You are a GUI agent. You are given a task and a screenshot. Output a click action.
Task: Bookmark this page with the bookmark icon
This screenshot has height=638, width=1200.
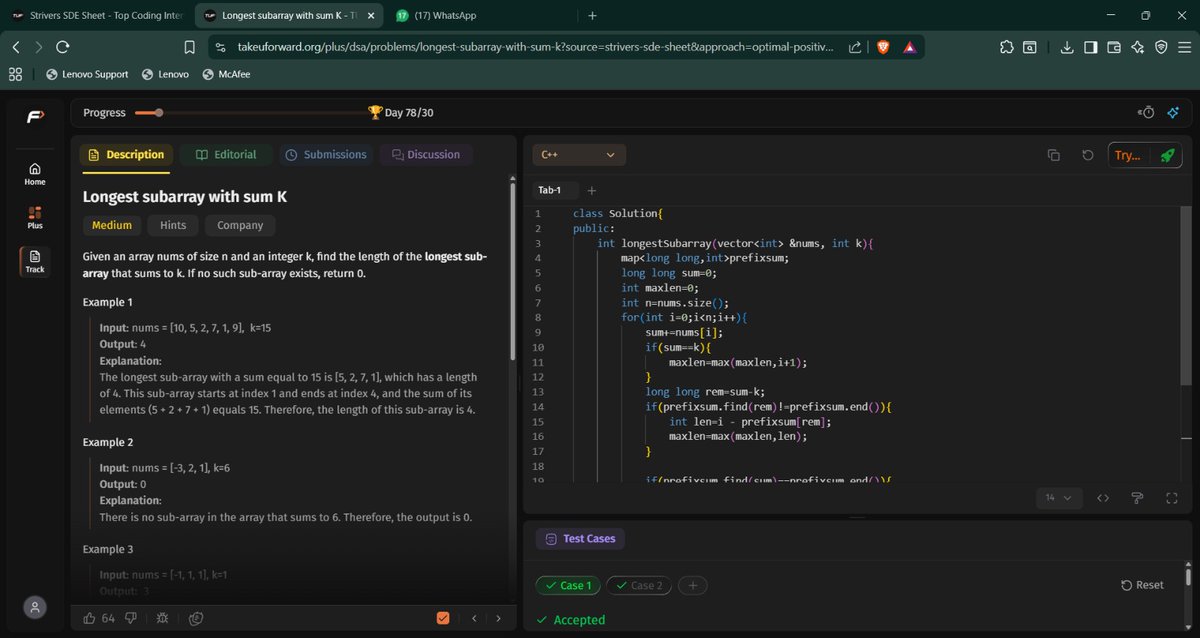190,47
